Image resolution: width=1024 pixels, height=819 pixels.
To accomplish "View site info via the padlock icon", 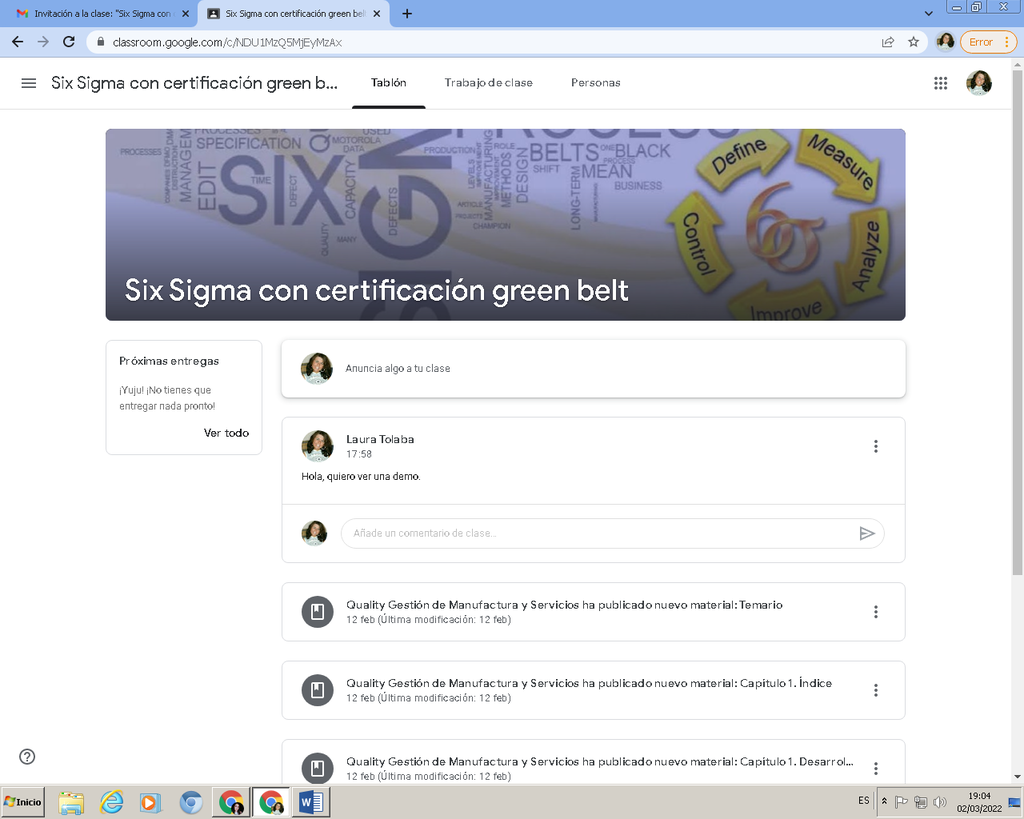I will 100,42.
